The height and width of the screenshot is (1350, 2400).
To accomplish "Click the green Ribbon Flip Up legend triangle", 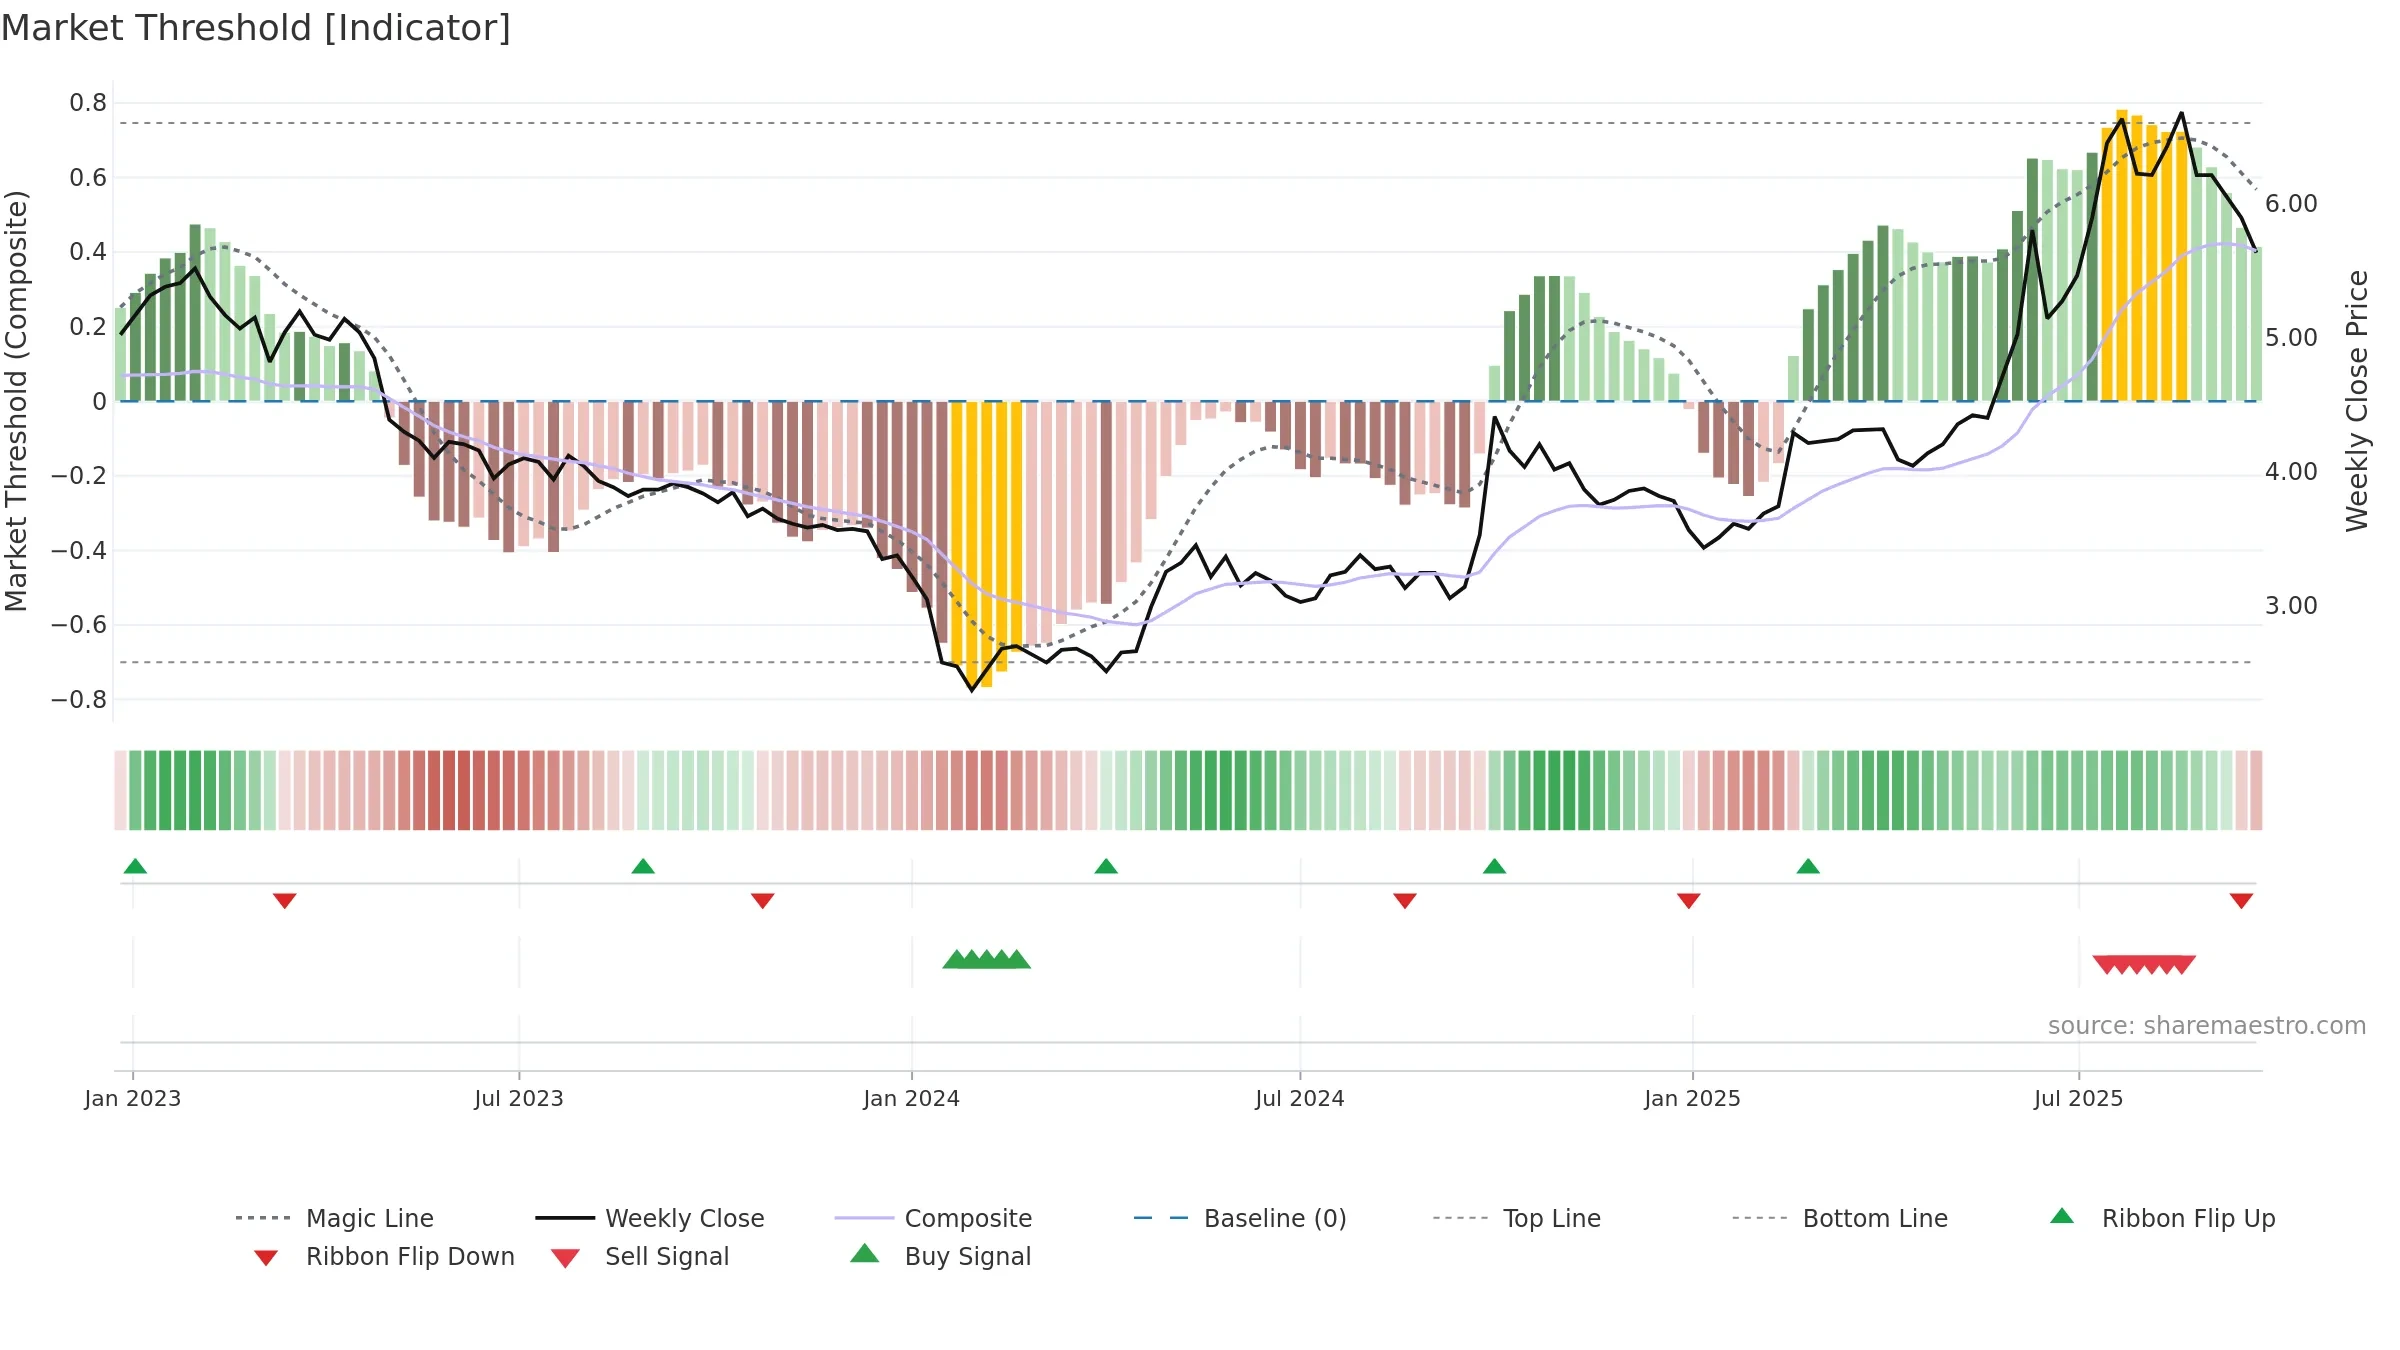I will (x=2062, y=1216).
